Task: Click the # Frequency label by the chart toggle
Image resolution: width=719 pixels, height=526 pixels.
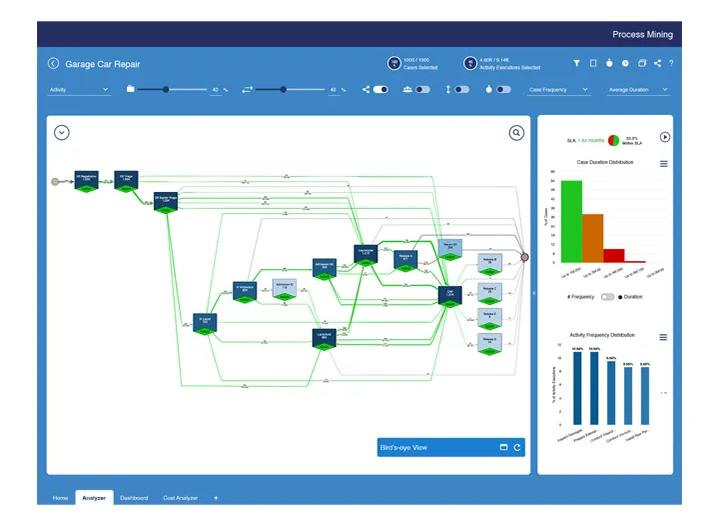Action: tap(580, 297)
